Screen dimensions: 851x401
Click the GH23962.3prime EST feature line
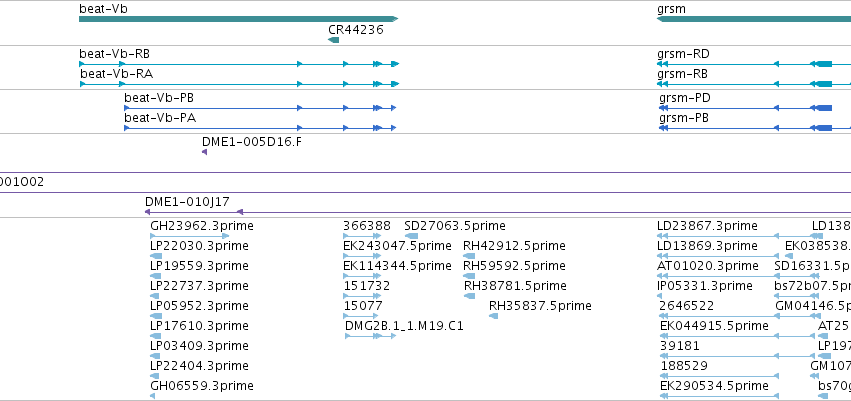tap(189, 236)
